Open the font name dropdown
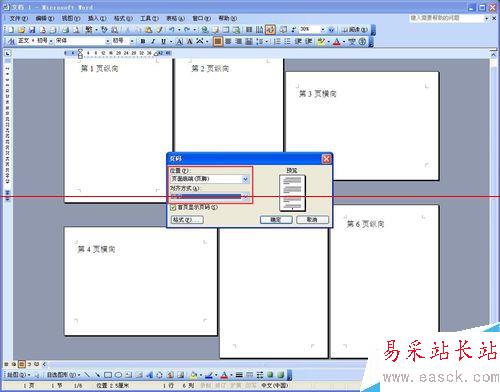 [108, 41]
